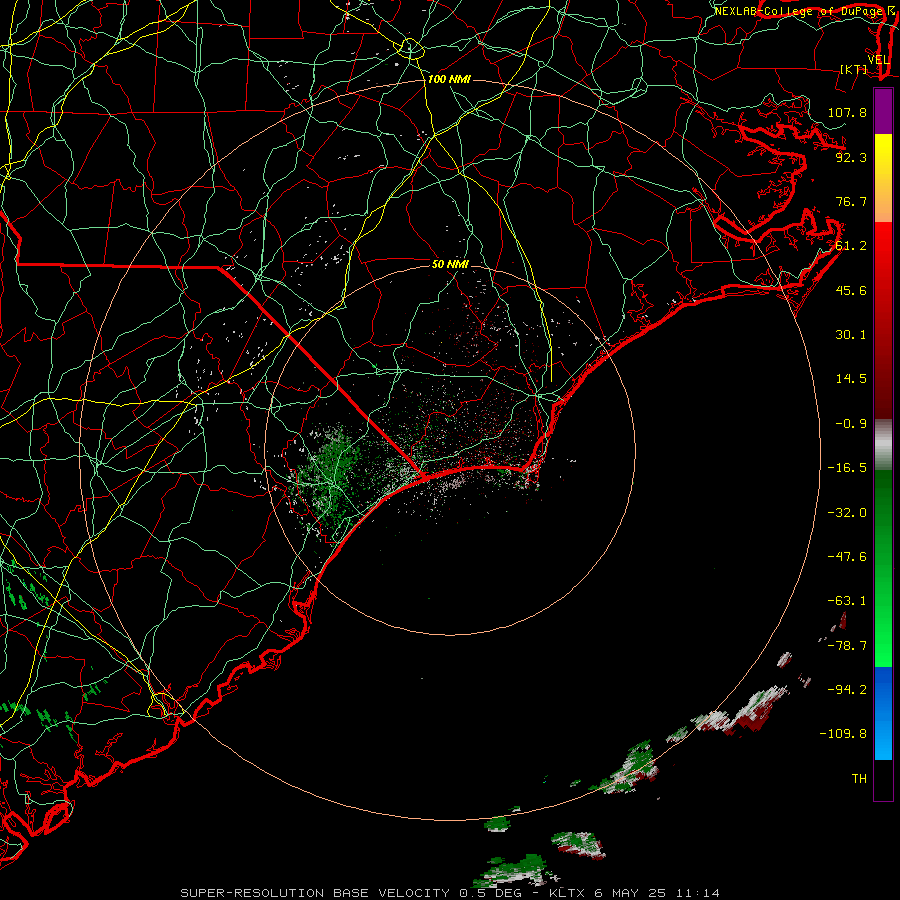Select the -94.2 legend value
900x900 pixels.
(847, 690)
